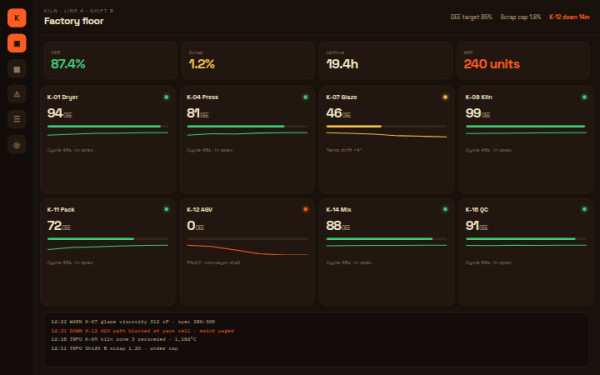600x375 pixels.
Task: Select the 'K-07 Glaze' card title
Action: (341, 97)
